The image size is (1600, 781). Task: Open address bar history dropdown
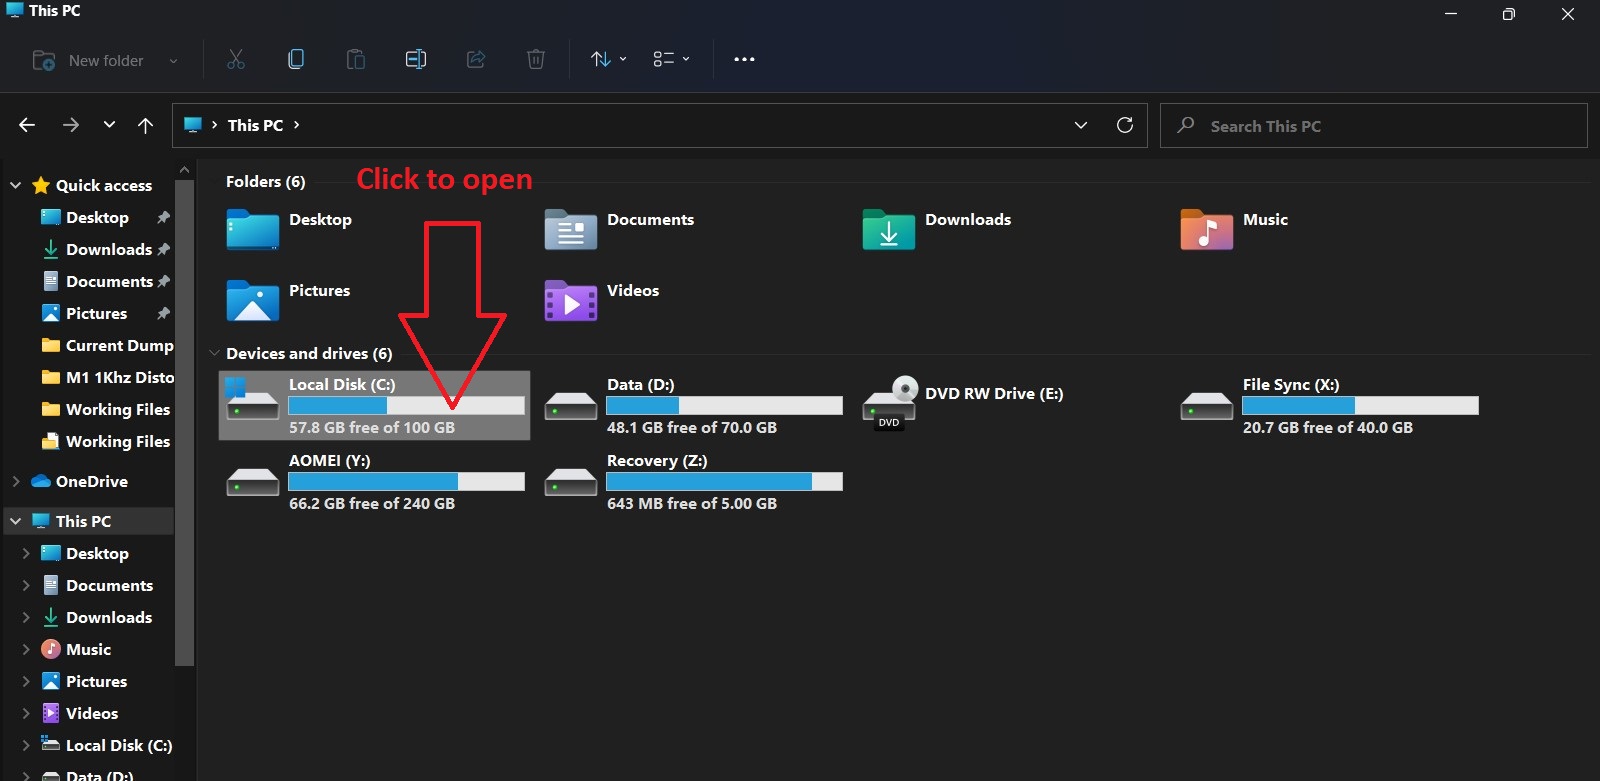pos(1081,125)
